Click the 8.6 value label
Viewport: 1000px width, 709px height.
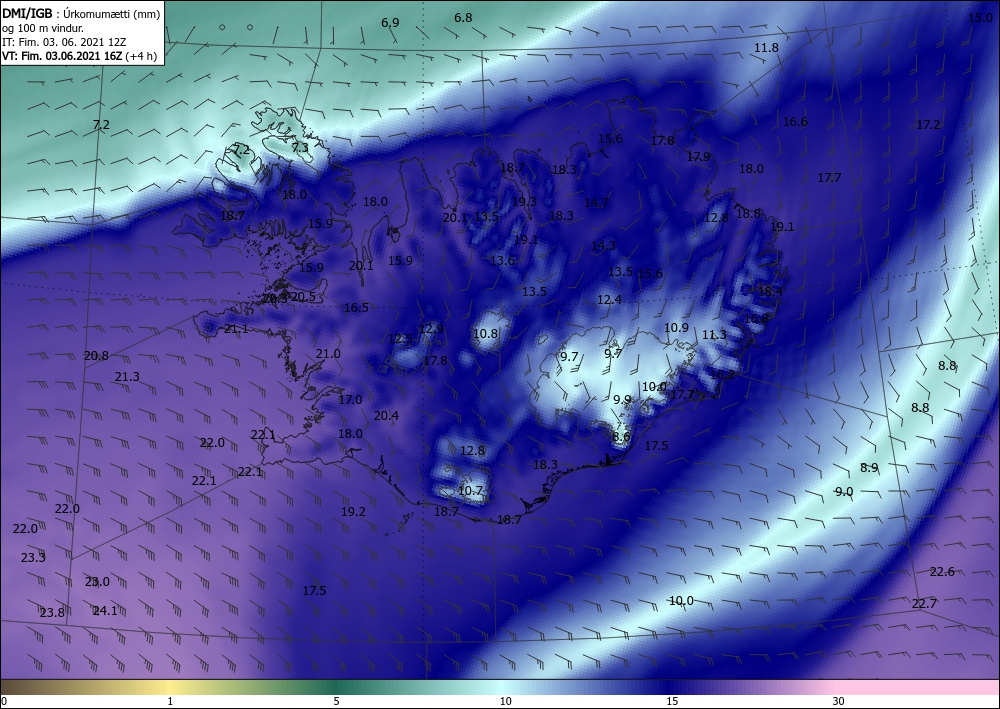(621, 437)
